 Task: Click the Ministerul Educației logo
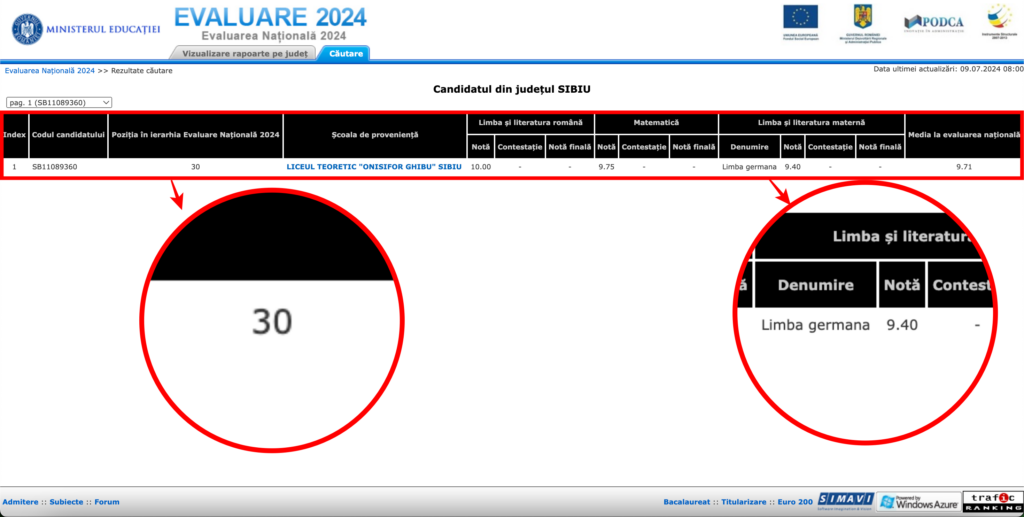click(x=85, y=29)
